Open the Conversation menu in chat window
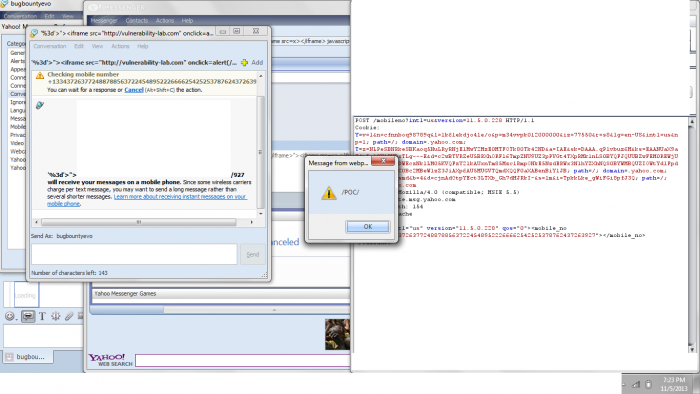700x394 pixels. click(x=50, y=46)
